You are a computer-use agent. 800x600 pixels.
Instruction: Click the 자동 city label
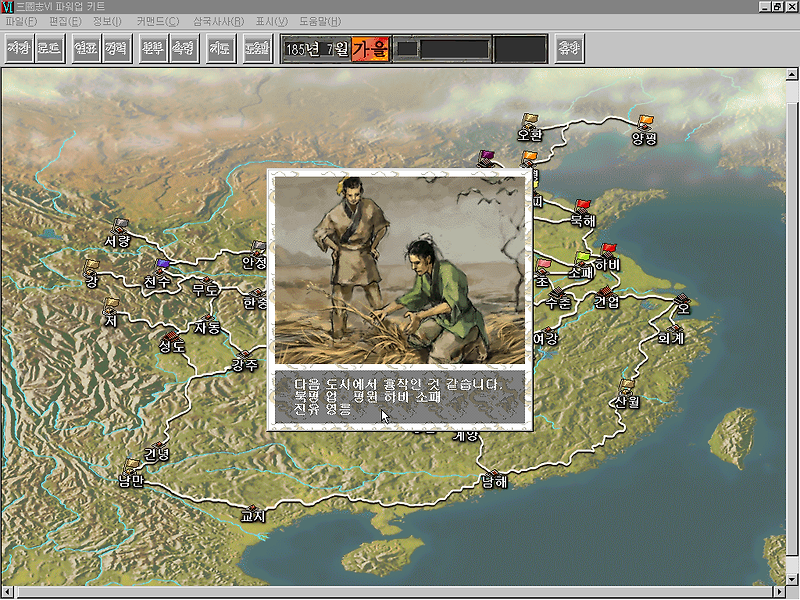tap(207, 328)
